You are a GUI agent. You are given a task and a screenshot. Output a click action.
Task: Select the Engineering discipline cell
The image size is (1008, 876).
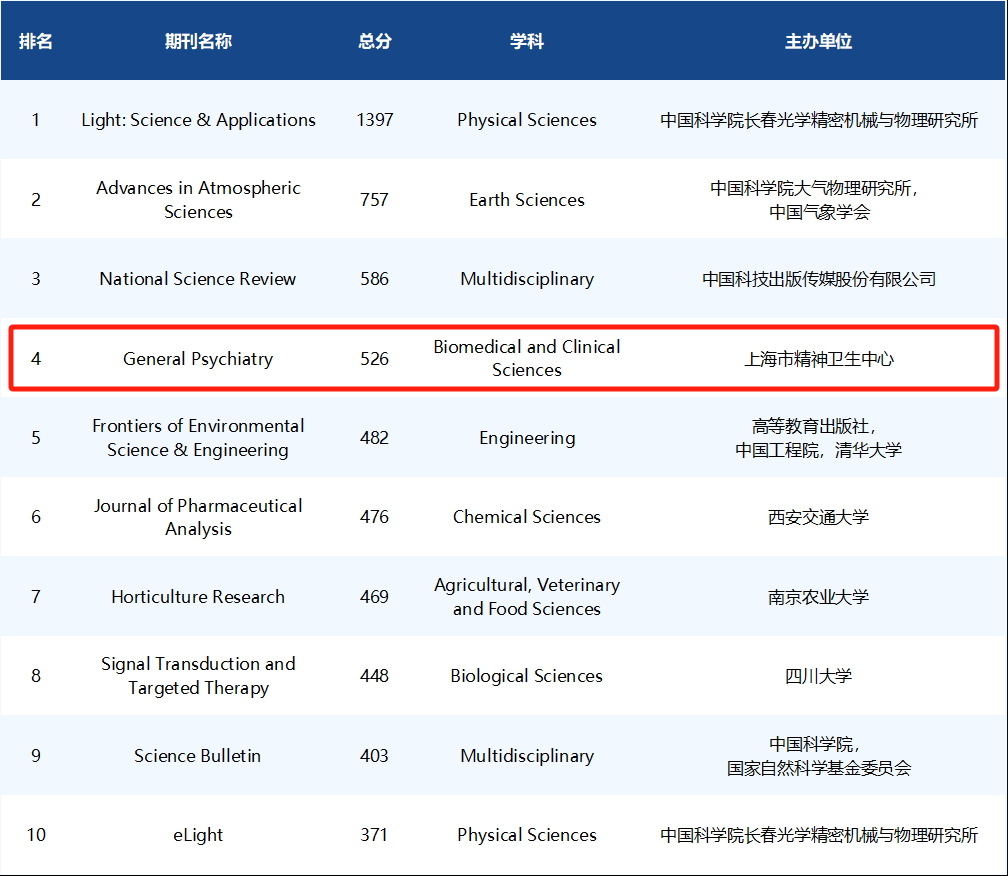point(526,438)
